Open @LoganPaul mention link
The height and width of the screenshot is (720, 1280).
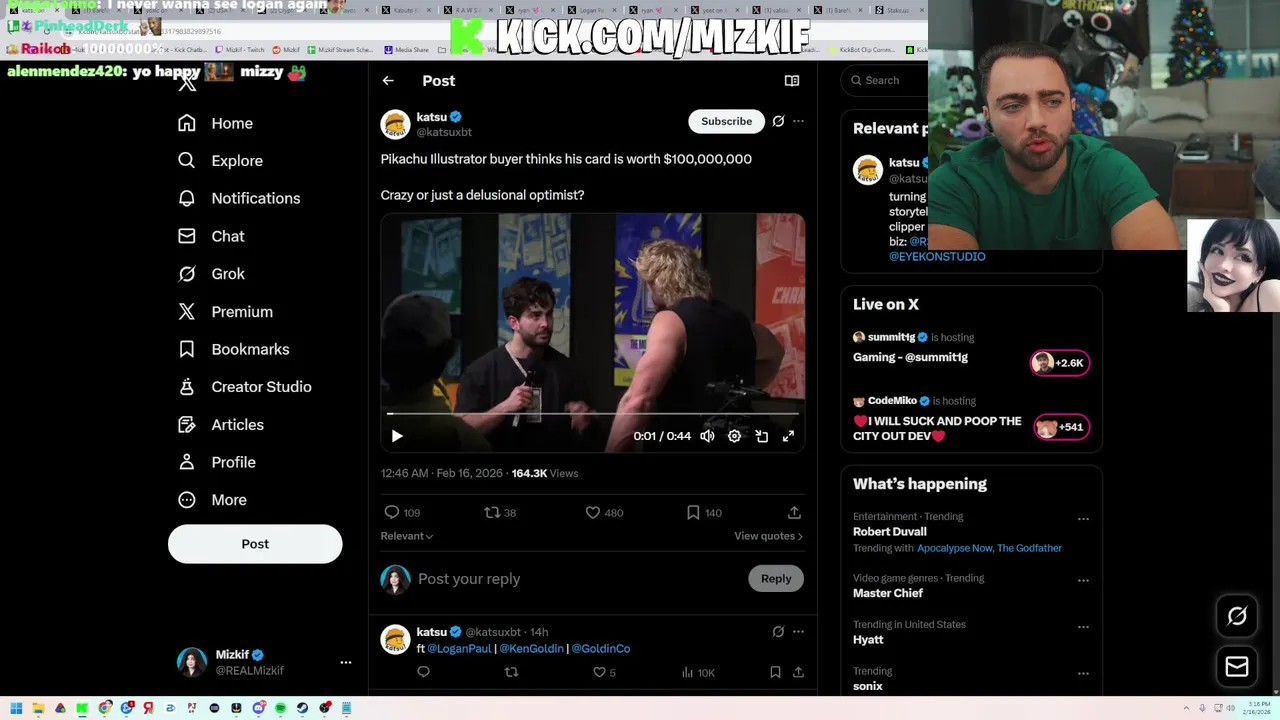coord(459,649)
